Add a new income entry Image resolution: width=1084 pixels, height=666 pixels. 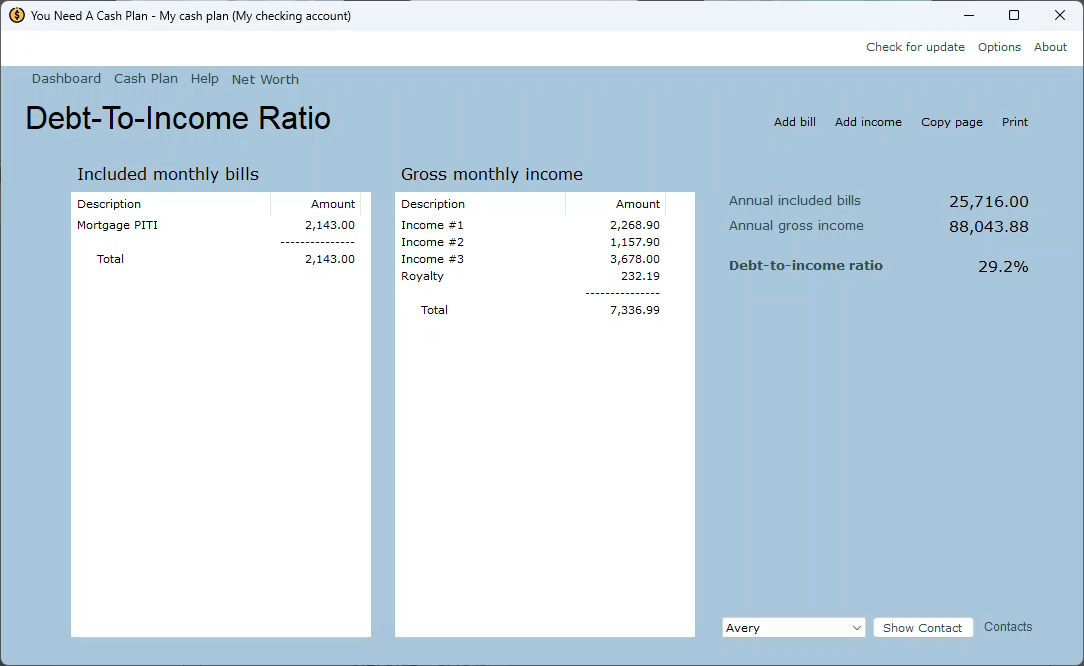(867, 121)
